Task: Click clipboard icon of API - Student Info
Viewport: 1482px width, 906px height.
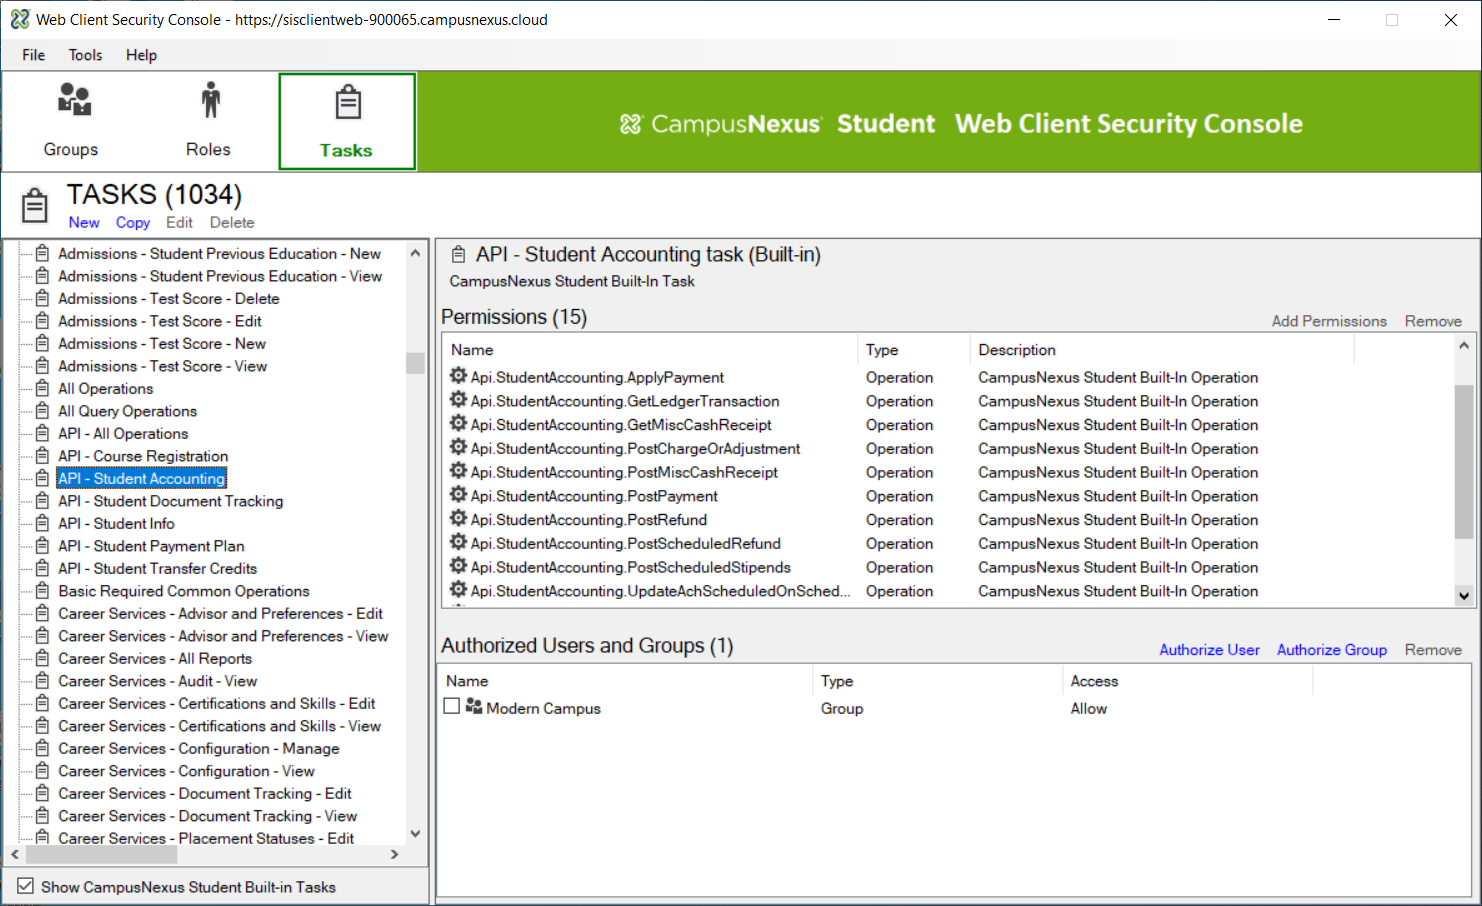Action: tap(42, 523)
